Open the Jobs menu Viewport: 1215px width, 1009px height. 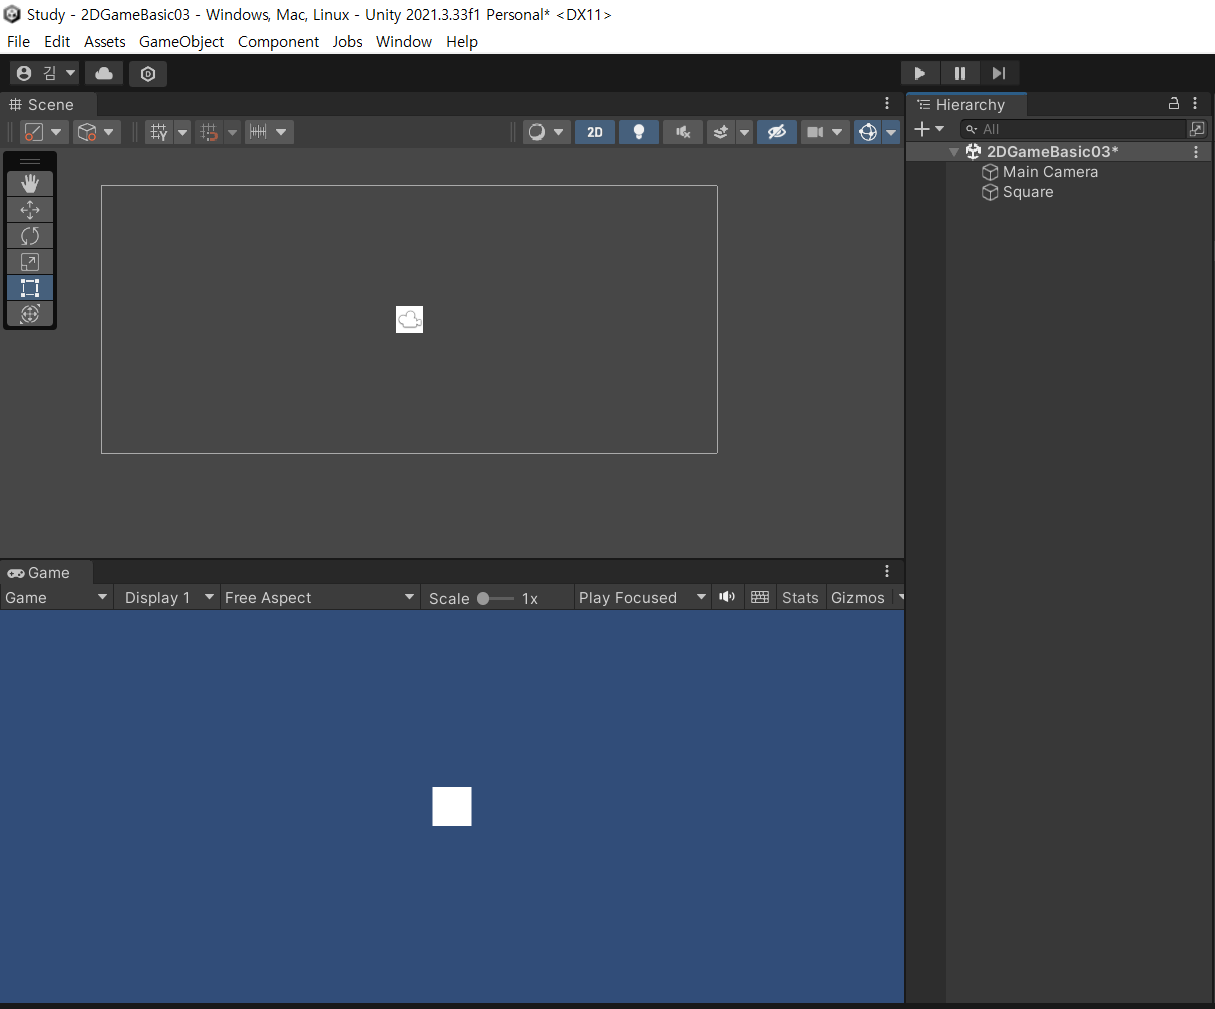pos(347,41)
